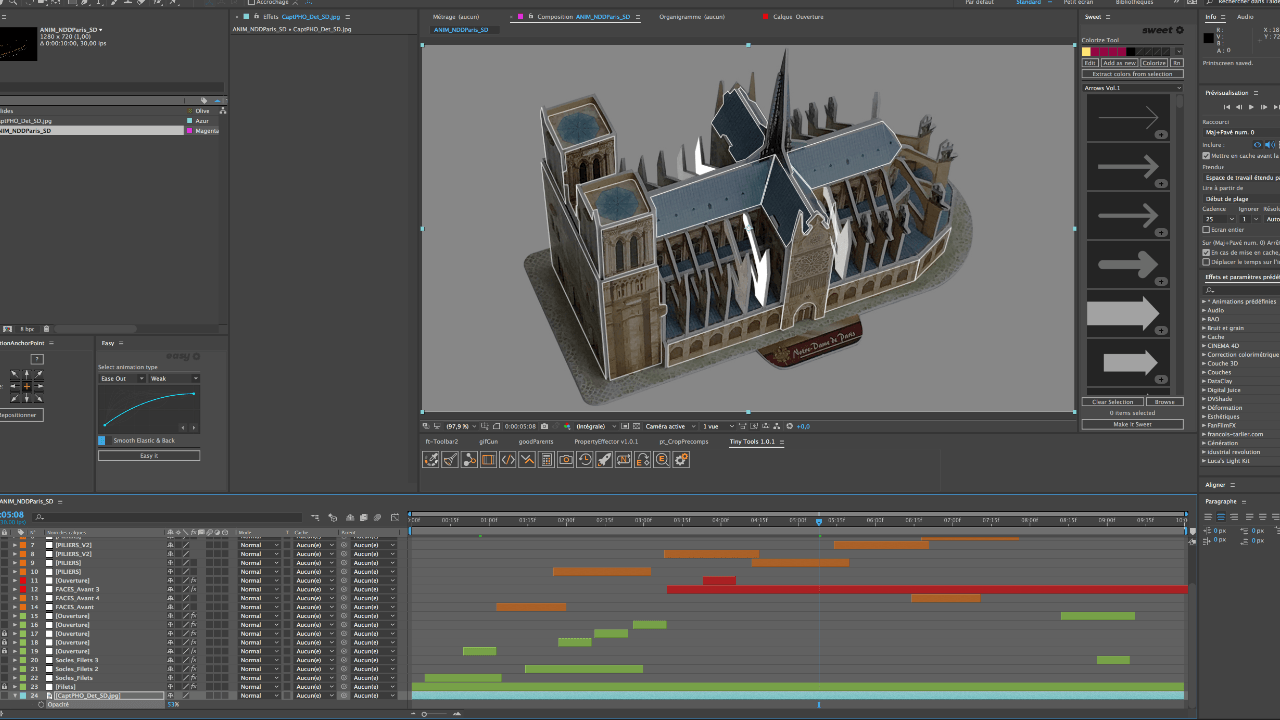Open blend mode dropdown for layer 20
This screenshot has height=720, width=1280.
(259, 661)
